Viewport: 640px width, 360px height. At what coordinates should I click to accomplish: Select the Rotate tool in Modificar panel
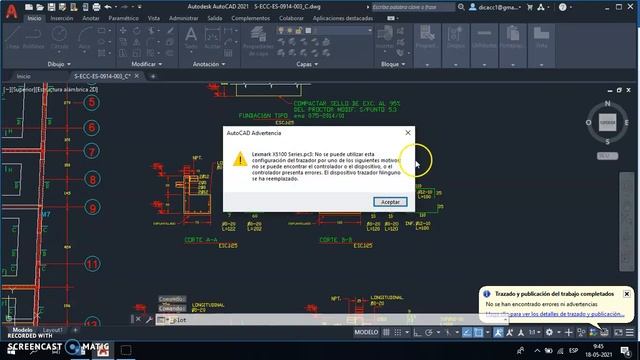tap(137, 31)
